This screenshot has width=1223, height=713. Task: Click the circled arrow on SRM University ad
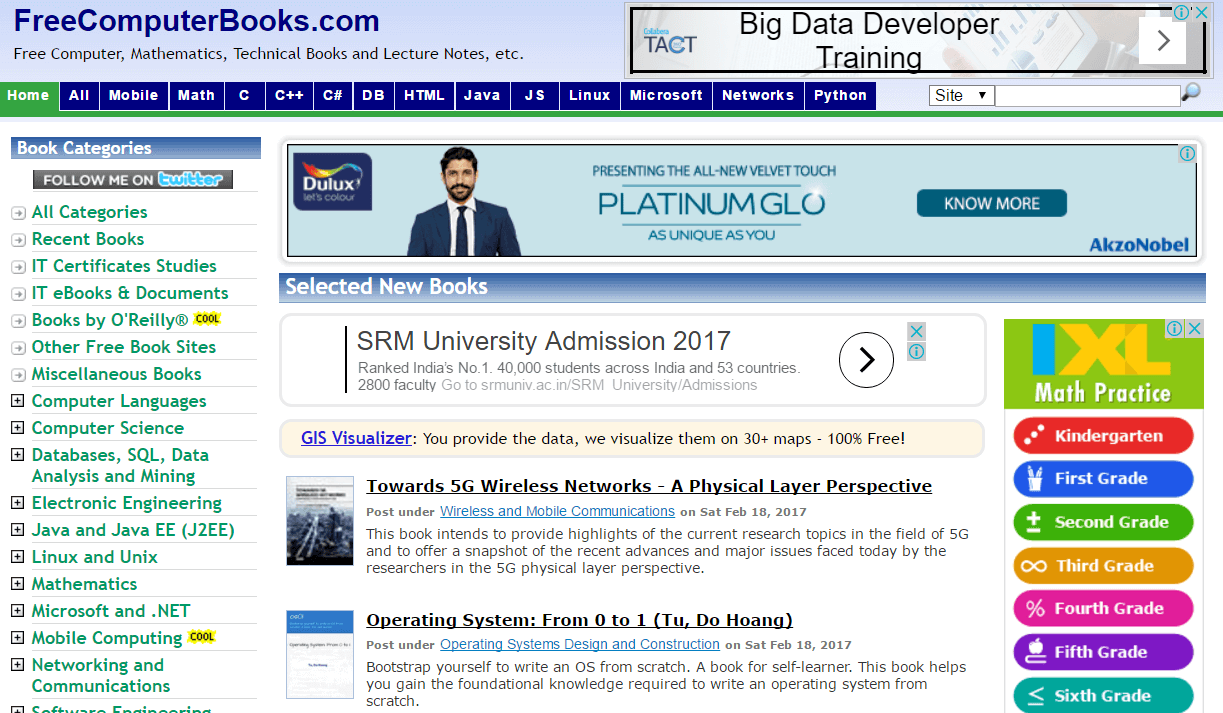(866, 360)
